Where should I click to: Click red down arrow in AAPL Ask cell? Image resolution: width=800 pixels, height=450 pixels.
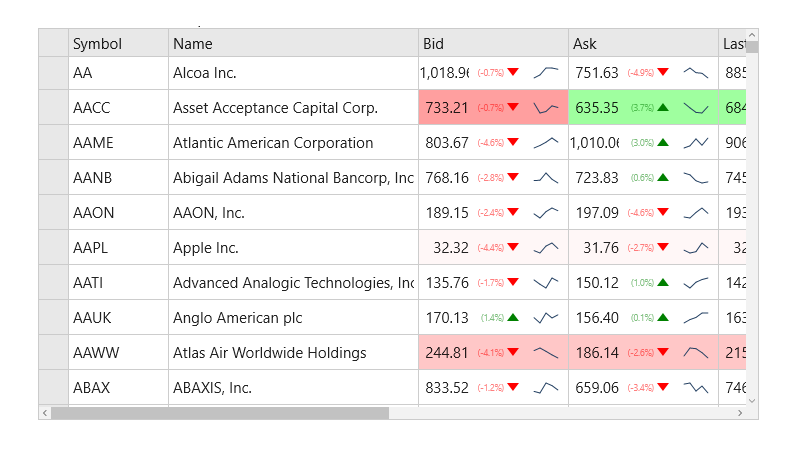point(663,247)
